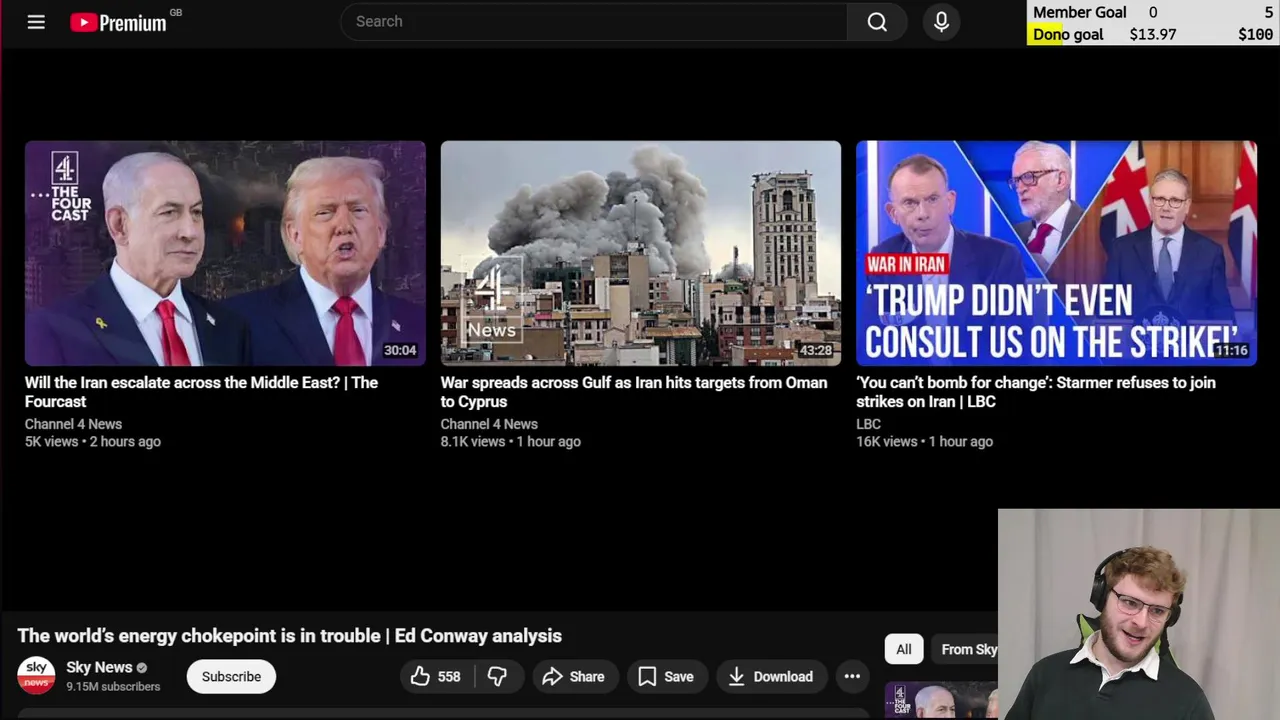The height and width of the screenshot is (720, 1280).
Task: Save video to a playlist
Action: tap(666, 677)
